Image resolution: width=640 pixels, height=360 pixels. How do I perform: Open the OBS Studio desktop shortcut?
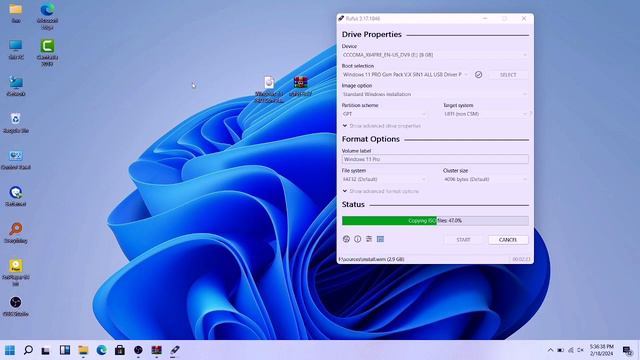16,307
